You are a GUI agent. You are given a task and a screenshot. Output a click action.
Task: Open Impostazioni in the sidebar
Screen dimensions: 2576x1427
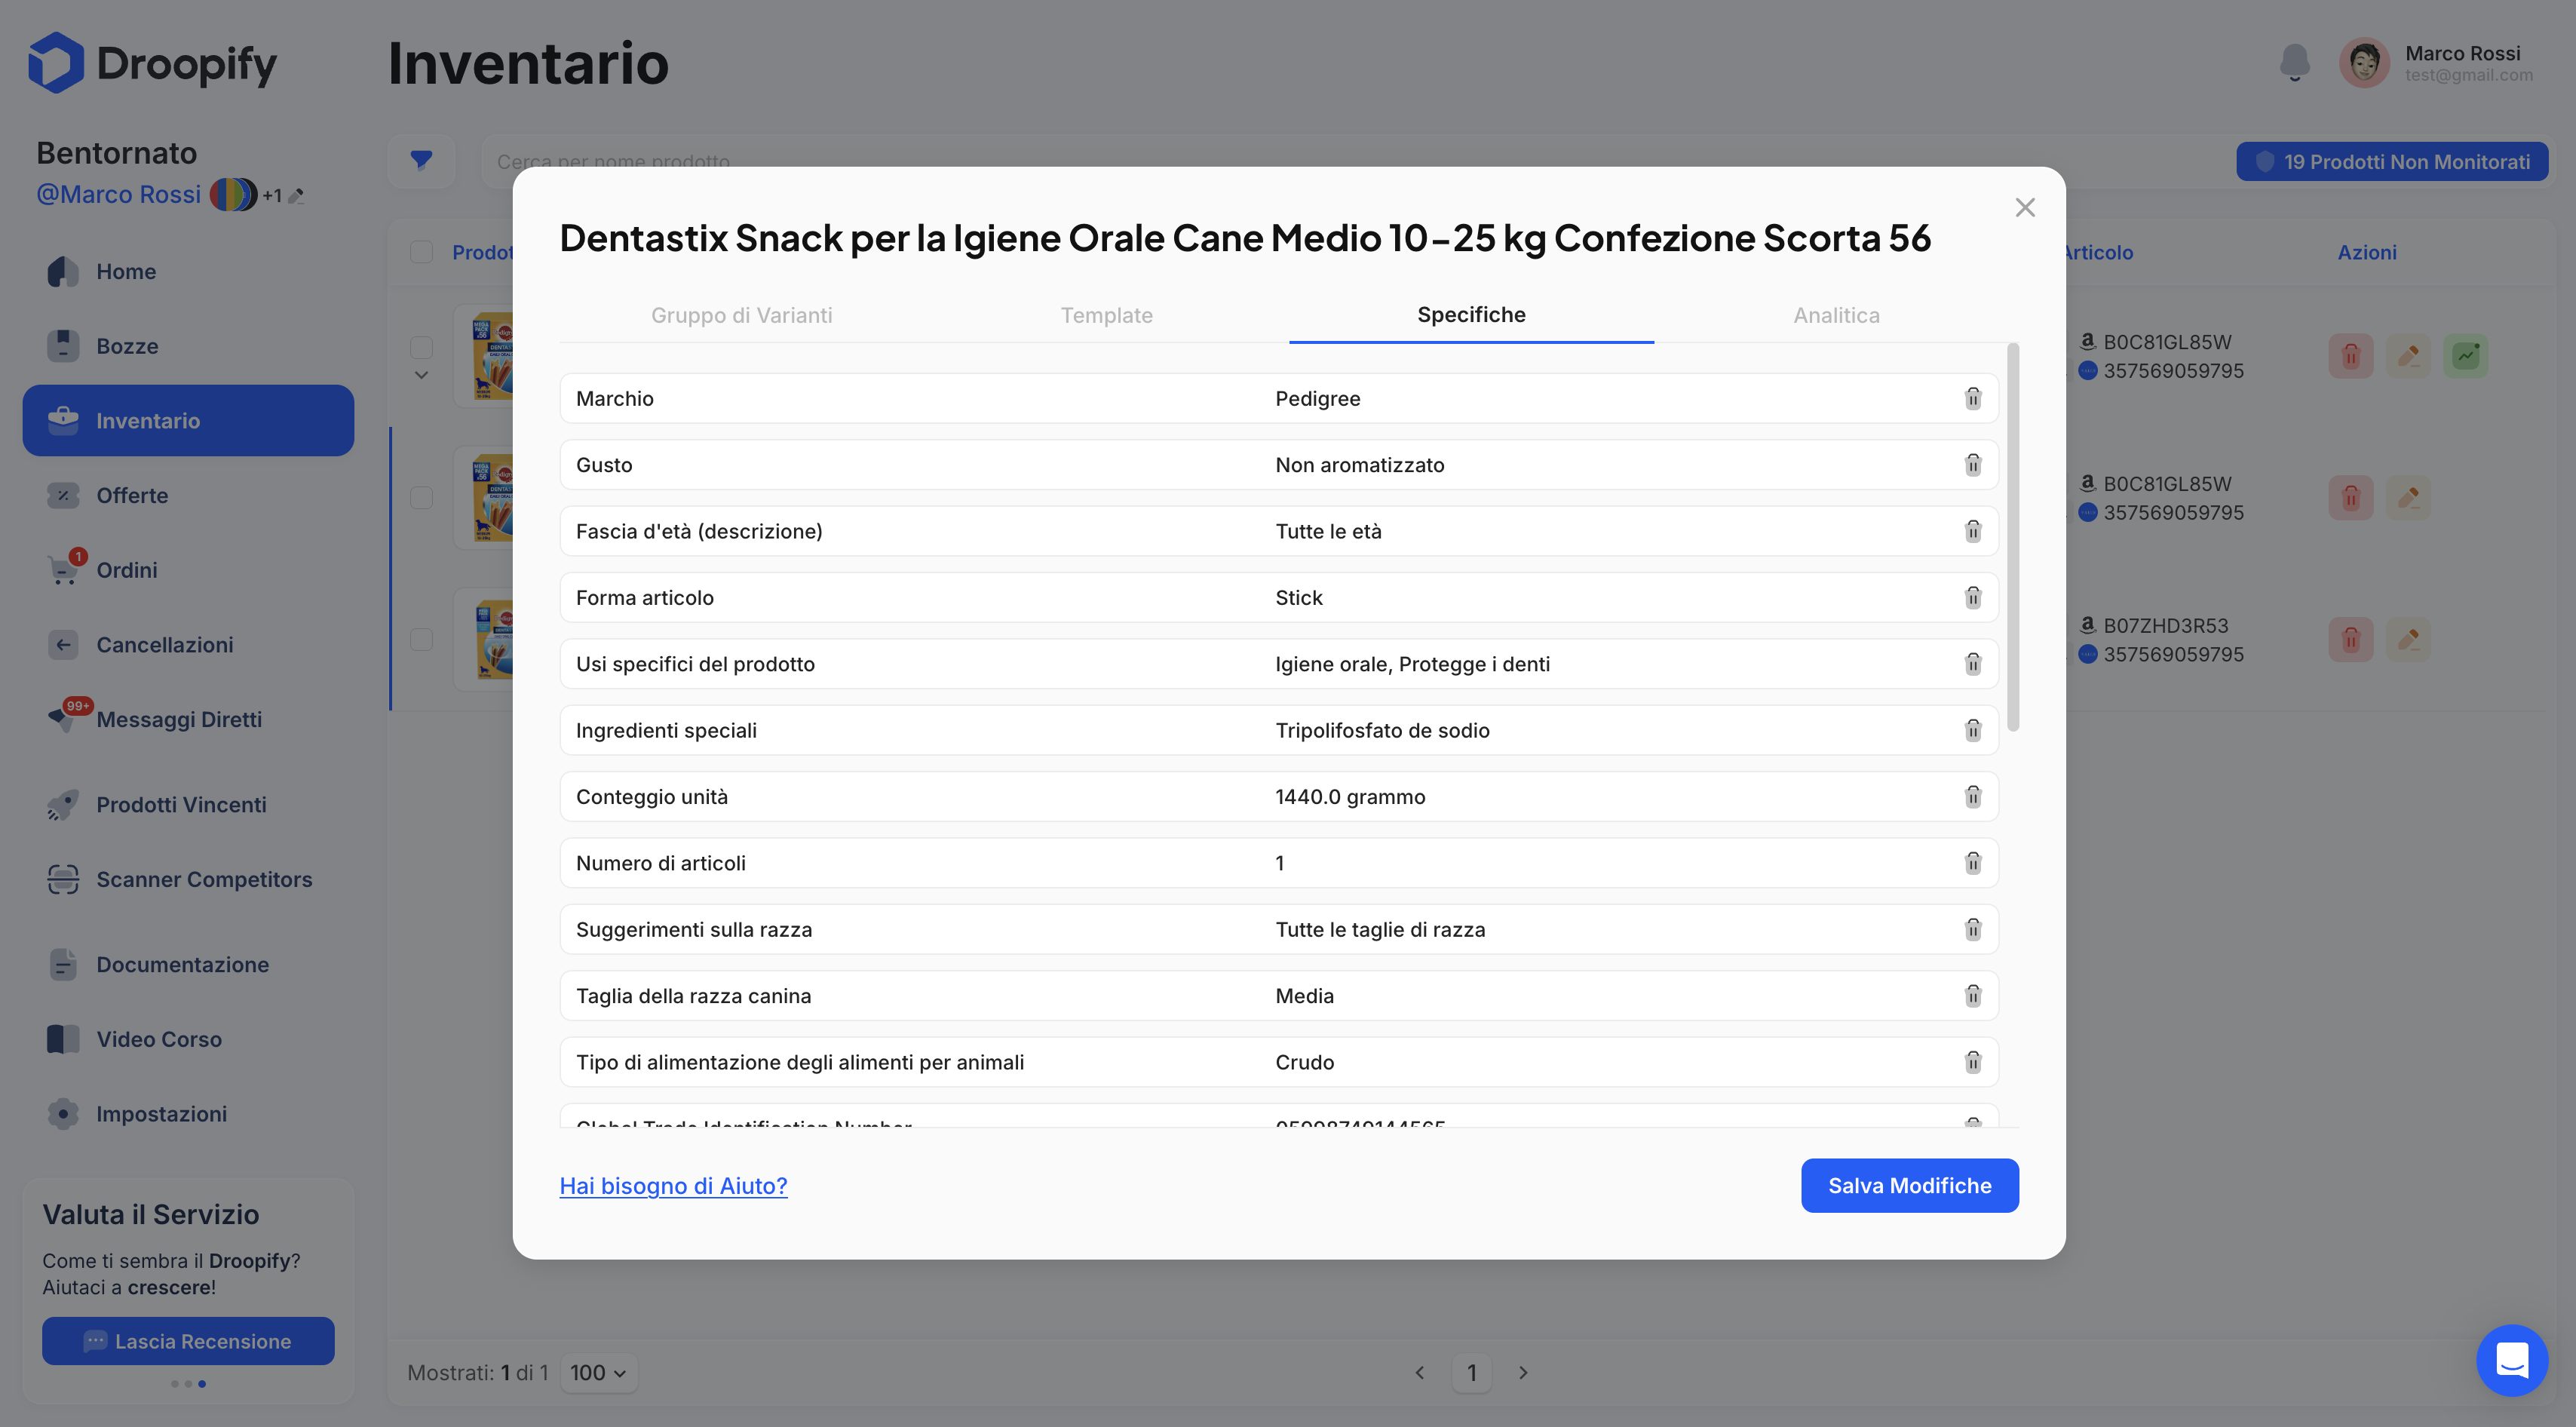(188, 1113)
